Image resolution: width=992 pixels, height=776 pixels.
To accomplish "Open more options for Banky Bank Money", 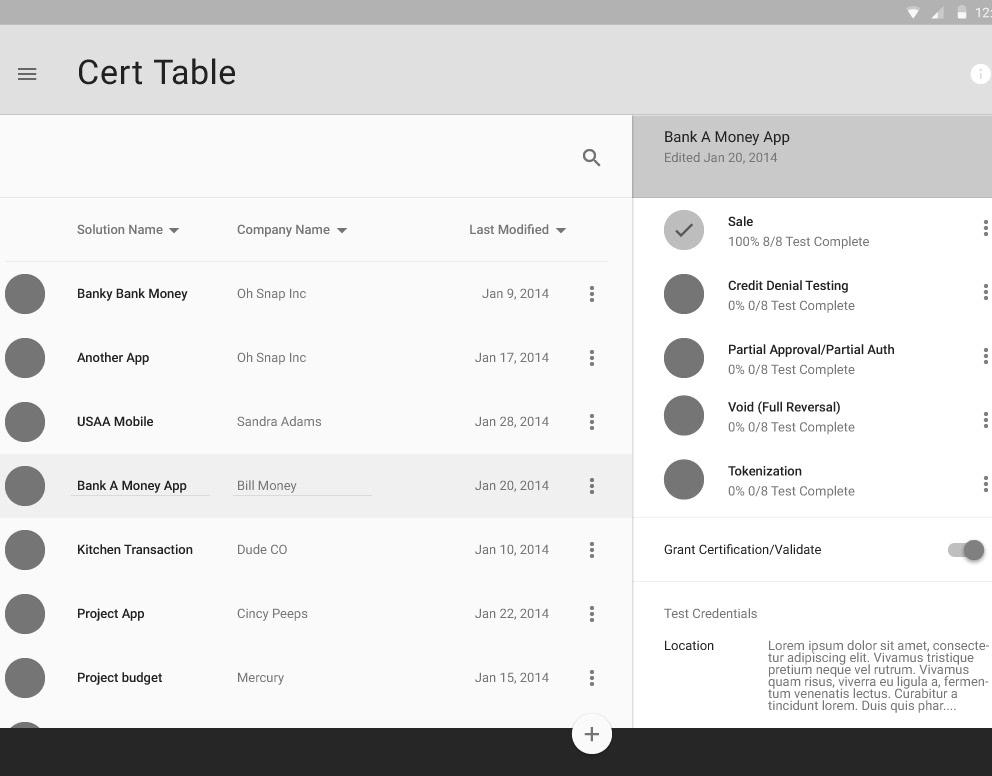I will (592, 294).
